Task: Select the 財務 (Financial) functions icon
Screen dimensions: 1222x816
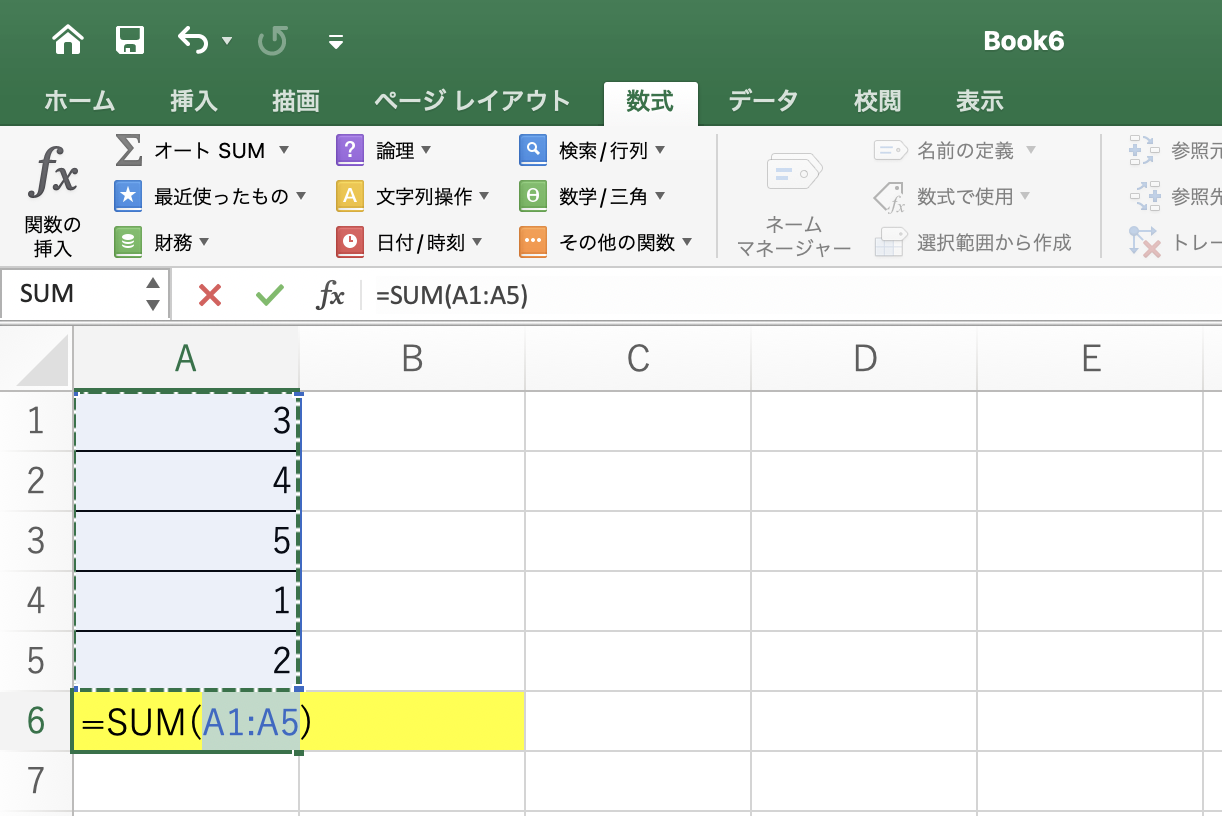Action: (128, 241)
